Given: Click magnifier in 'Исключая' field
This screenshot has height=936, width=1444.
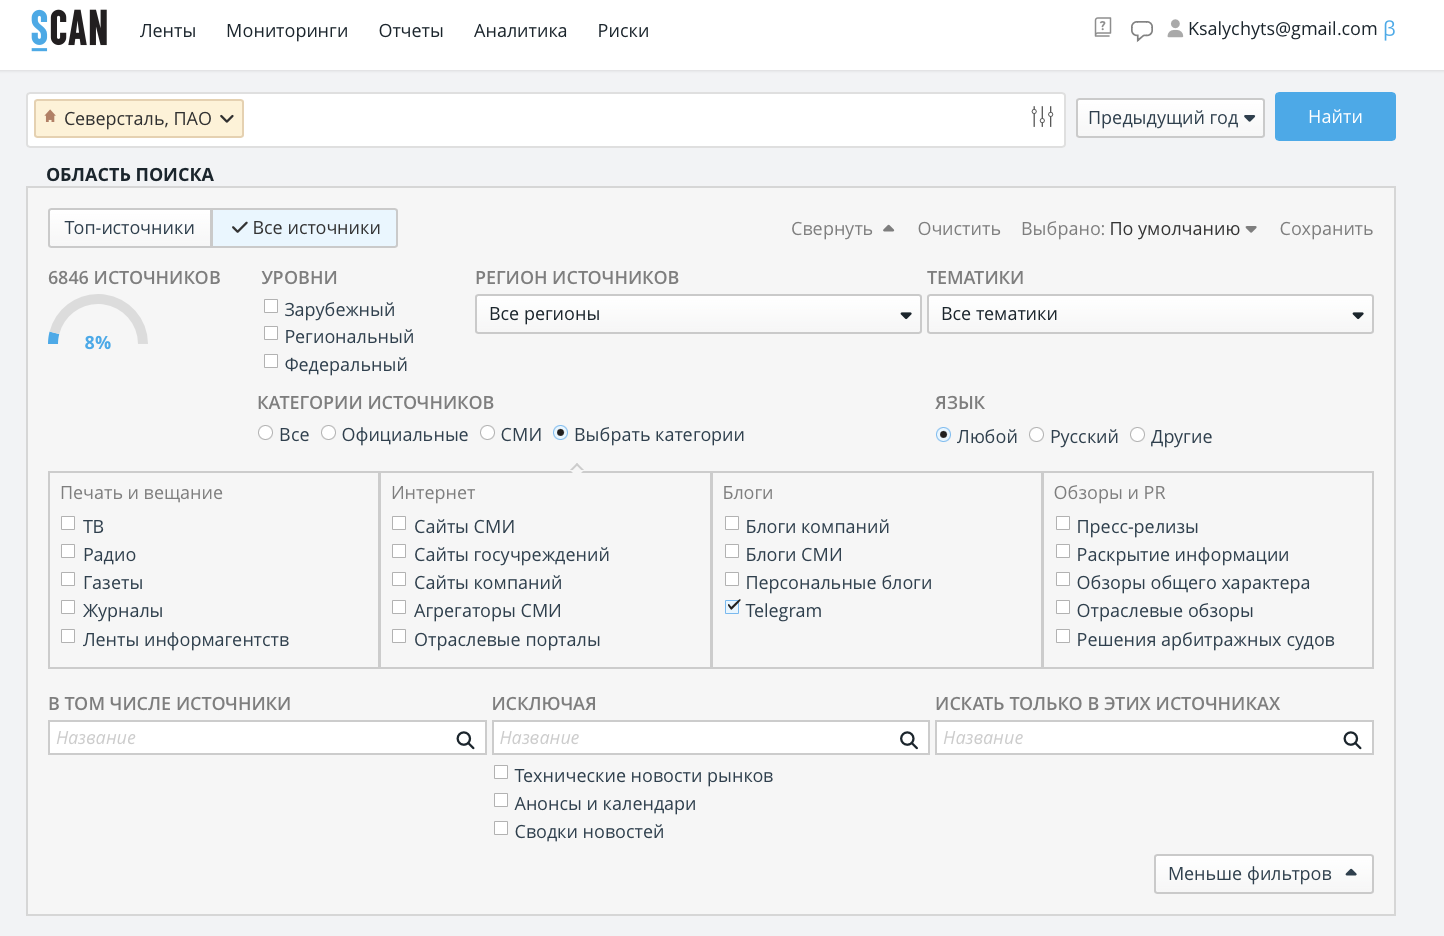Looking at the screenshot, I should tap(908, 739).
